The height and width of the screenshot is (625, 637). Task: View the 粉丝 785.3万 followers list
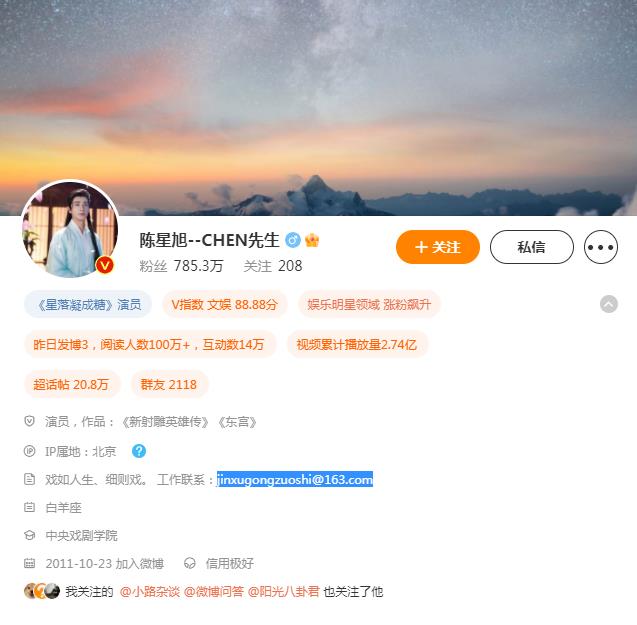[181, 266]
